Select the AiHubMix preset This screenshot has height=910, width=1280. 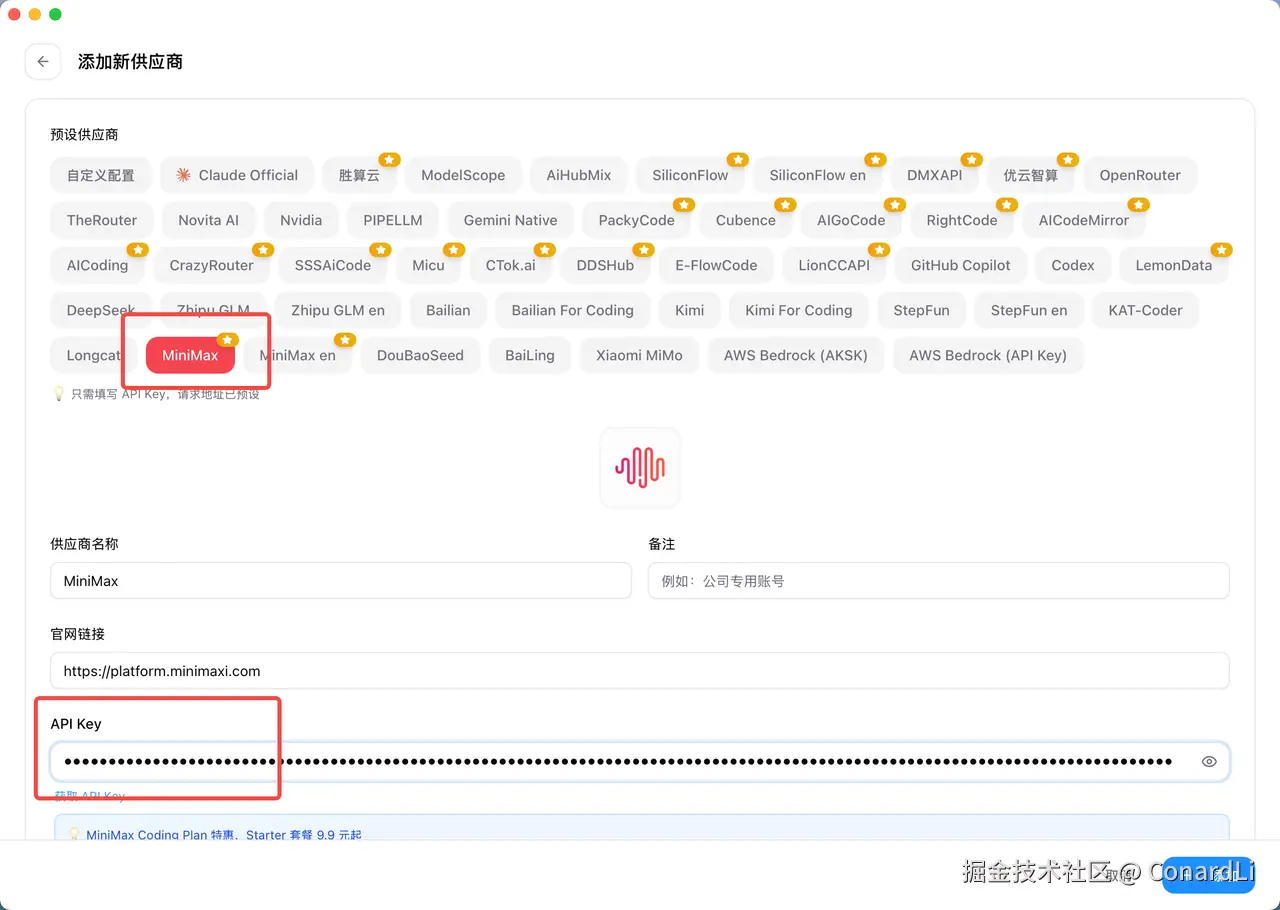click(x=579, y=175)
